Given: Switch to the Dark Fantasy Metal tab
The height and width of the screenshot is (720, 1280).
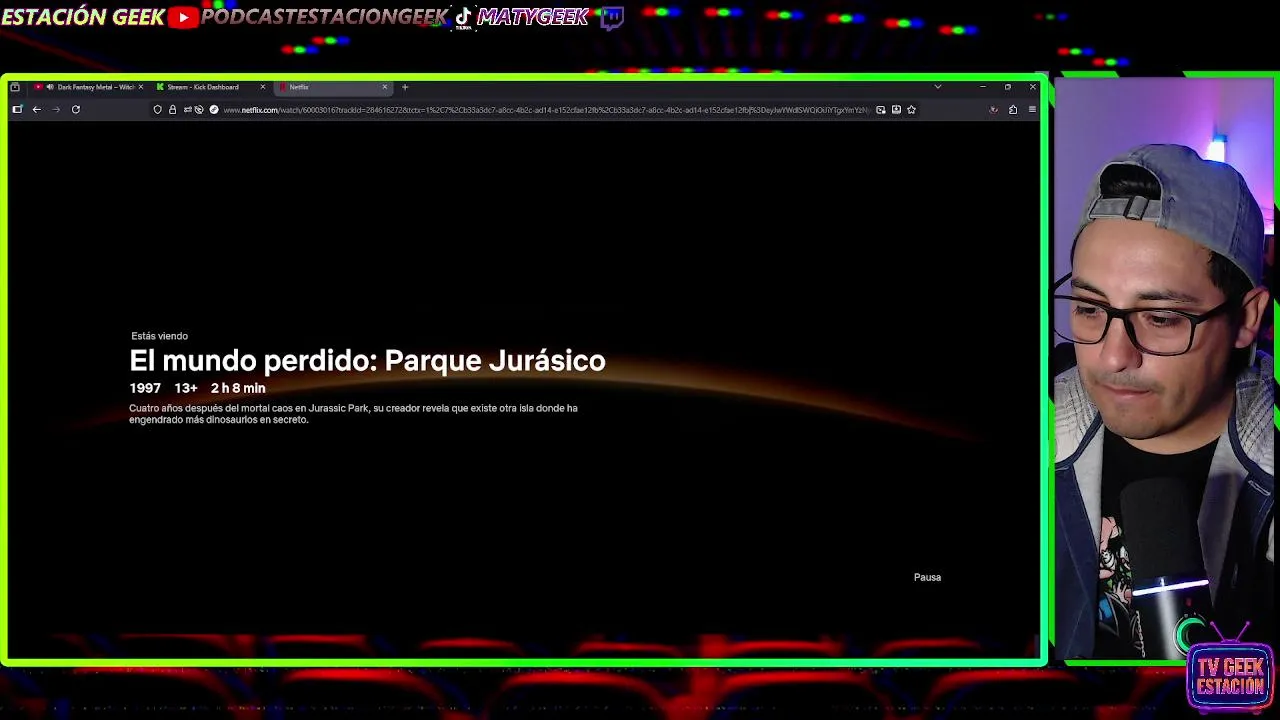Looking at the screenshot, I should pos(88,87).
